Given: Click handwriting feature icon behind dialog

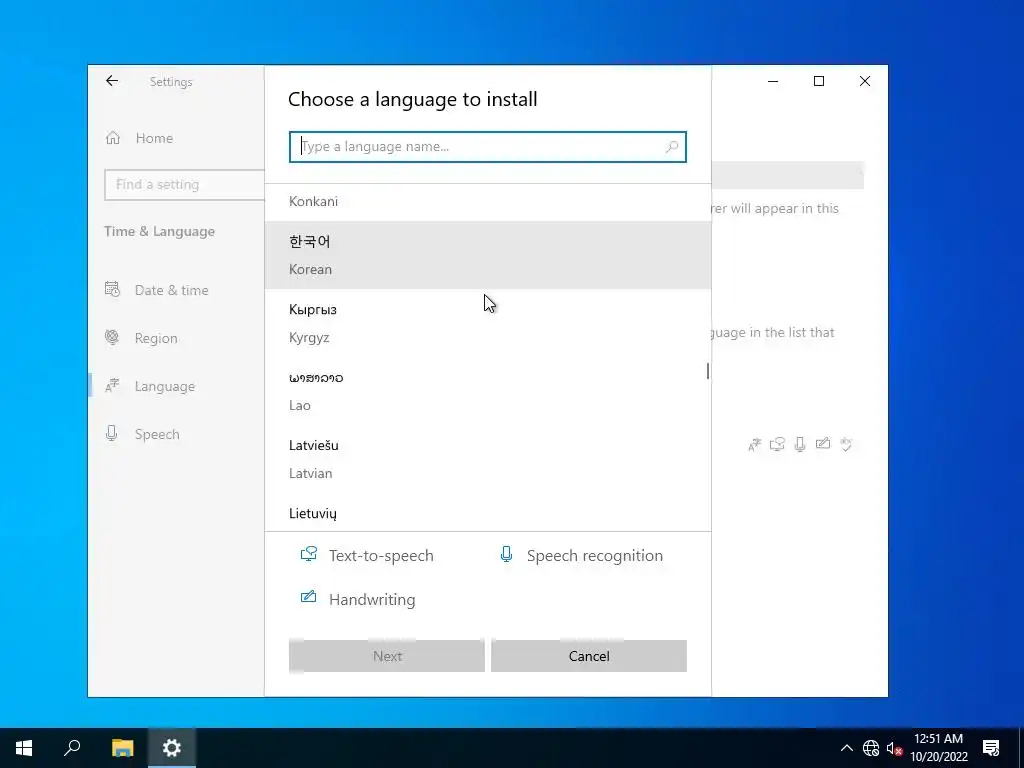Looking at the screenshot, I should (823, 444).
